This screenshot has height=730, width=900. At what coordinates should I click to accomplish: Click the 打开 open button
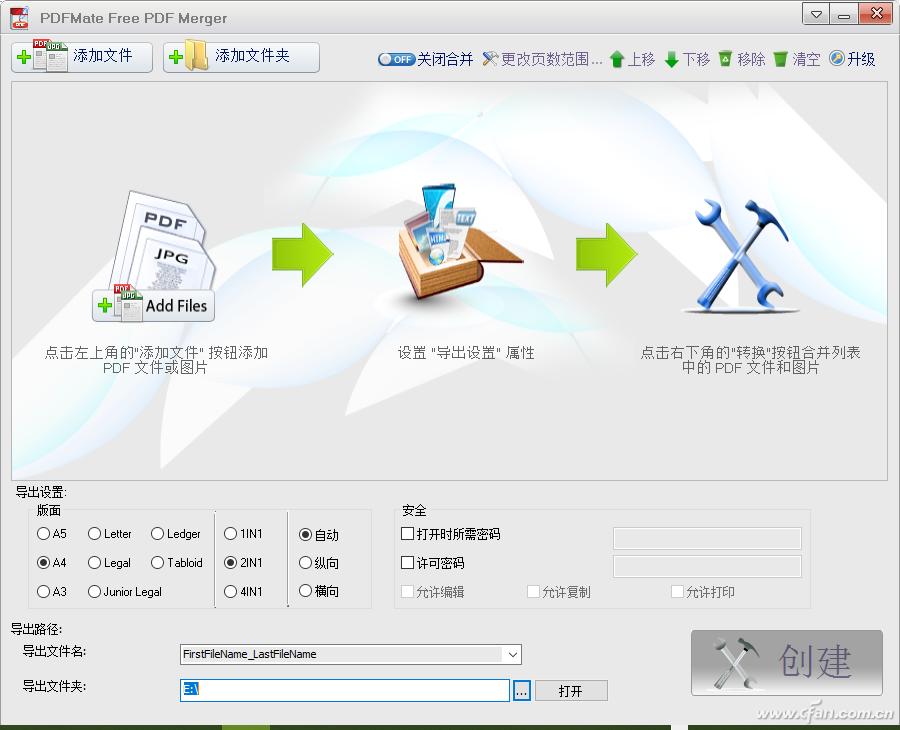coord(571,690)
